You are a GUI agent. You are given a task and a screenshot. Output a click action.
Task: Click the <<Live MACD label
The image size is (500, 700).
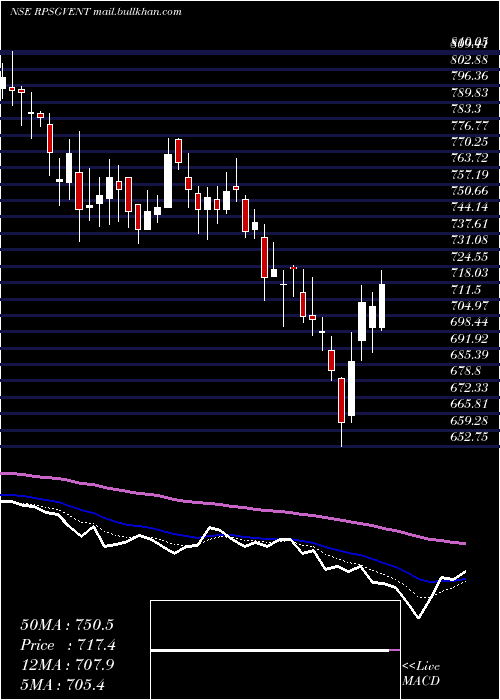[421, 674]
